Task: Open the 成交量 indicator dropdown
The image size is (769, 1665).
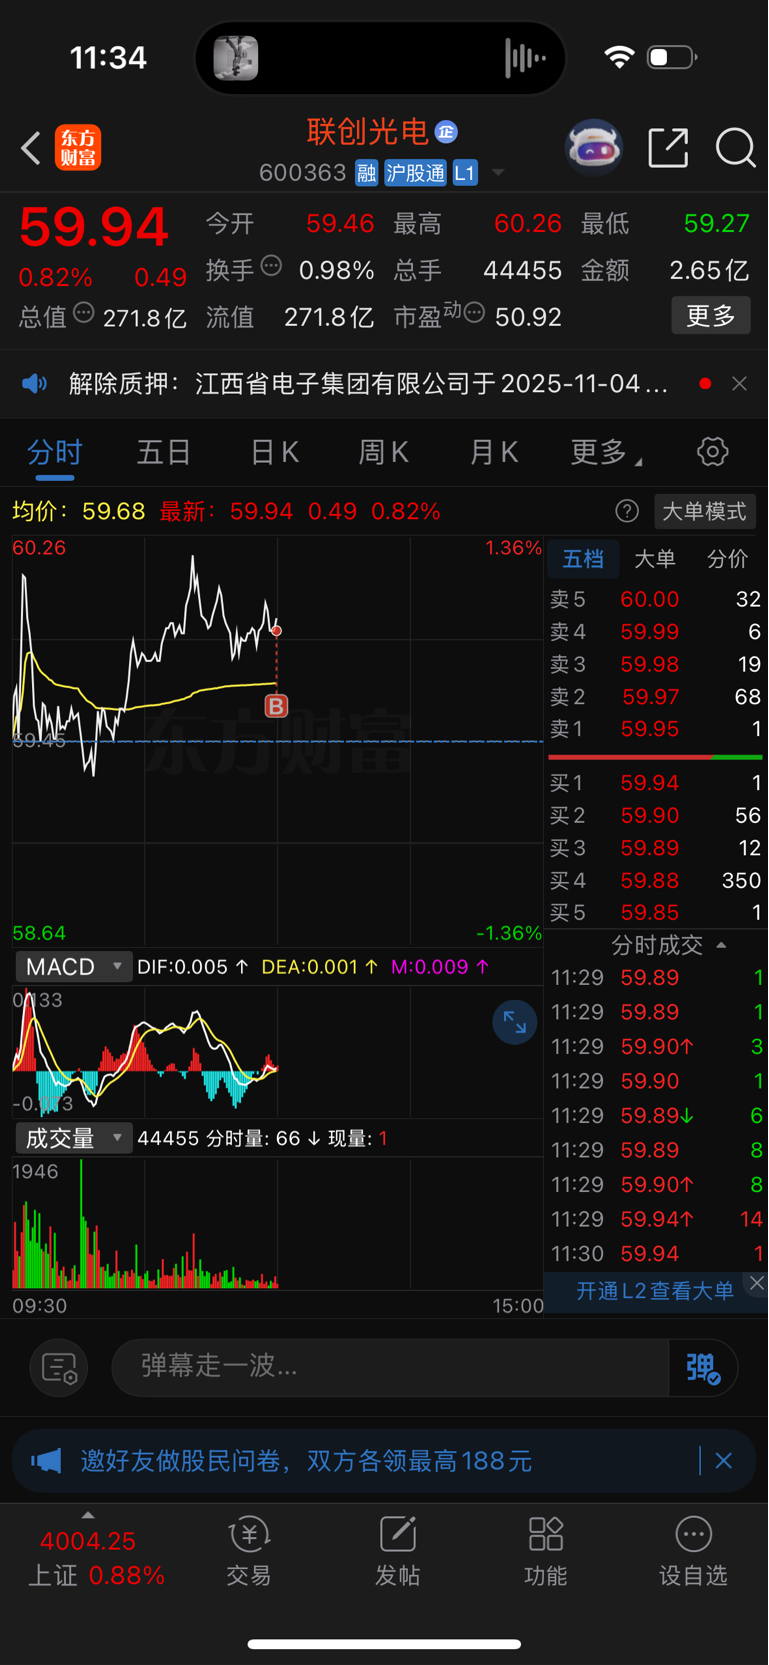Action: click(73, 1138)
